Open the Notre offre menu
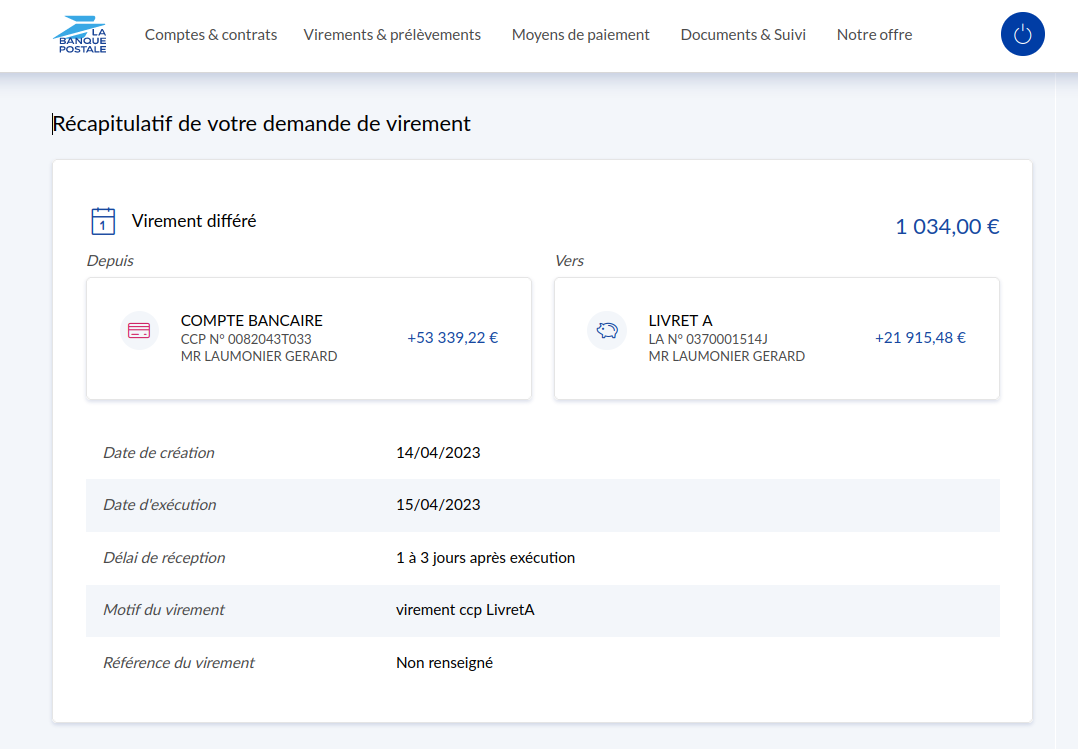 [x=874, y=35]
